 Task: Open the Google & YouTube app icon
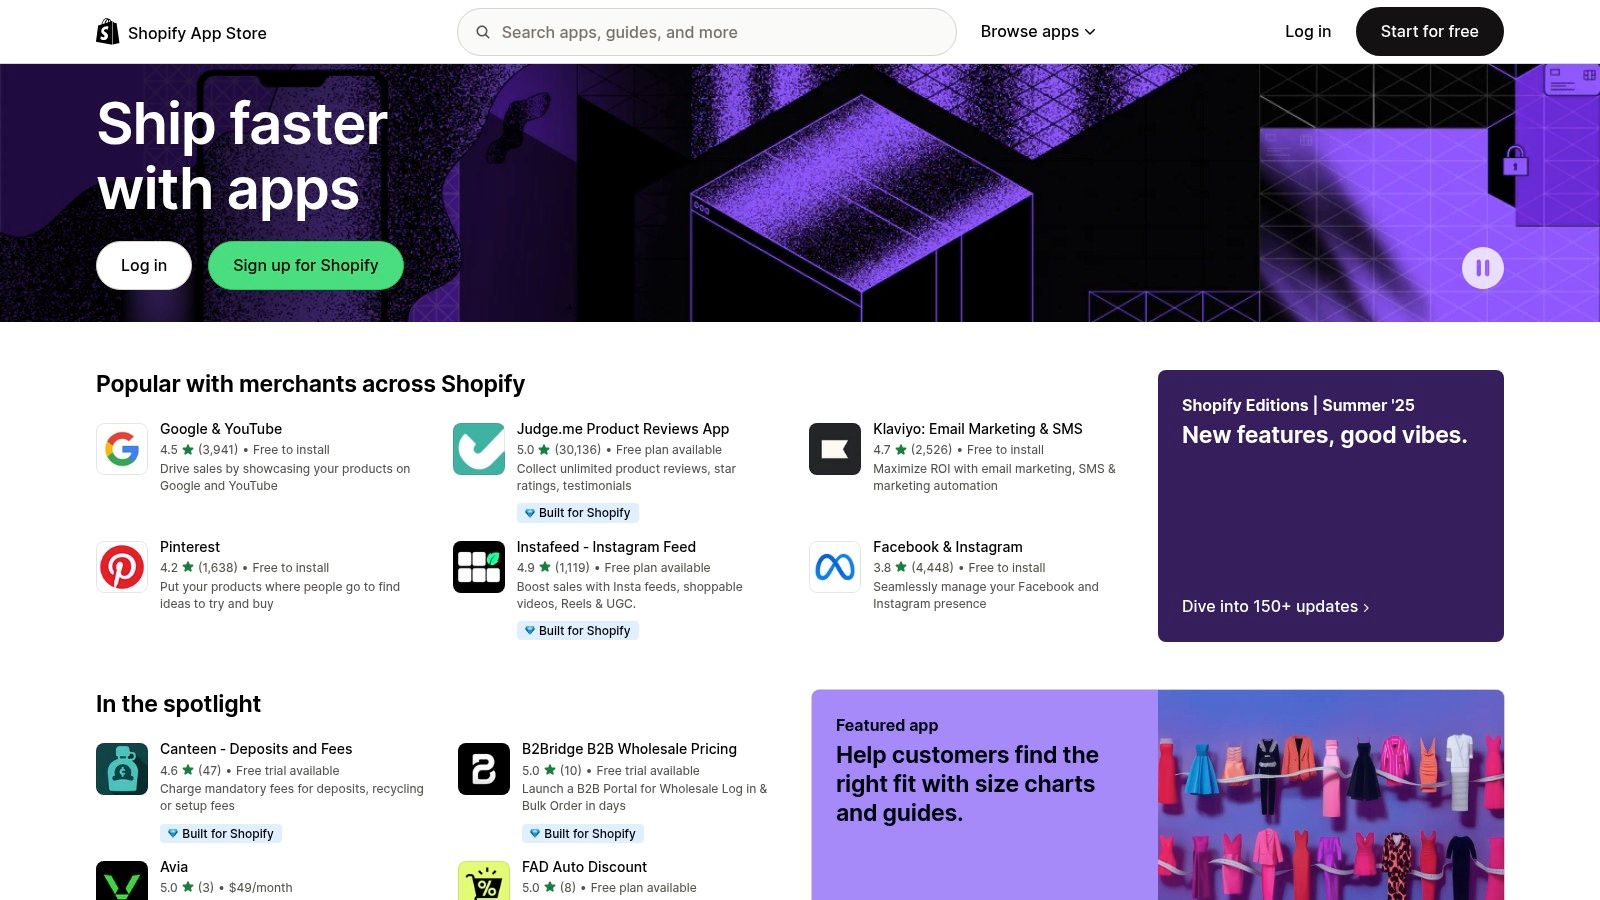(x=122, y=449)
